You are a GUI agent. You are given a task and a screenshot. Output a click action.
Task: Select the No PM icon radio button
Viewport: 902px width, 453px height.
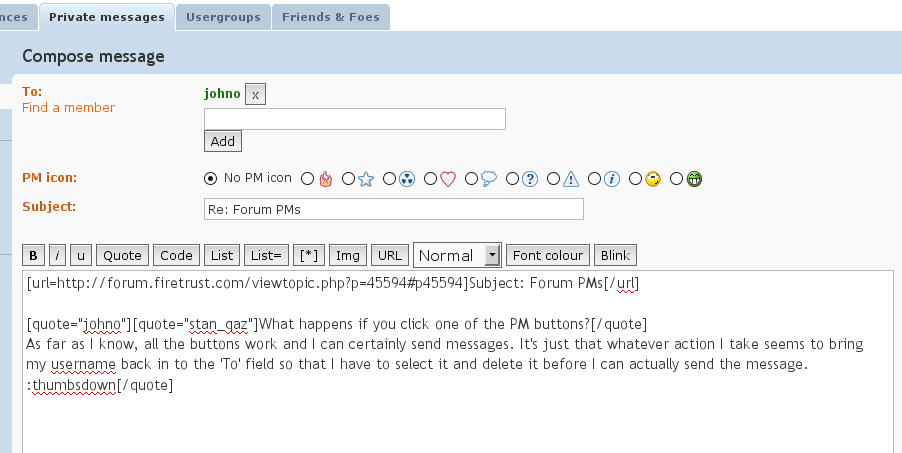point(211,178)
